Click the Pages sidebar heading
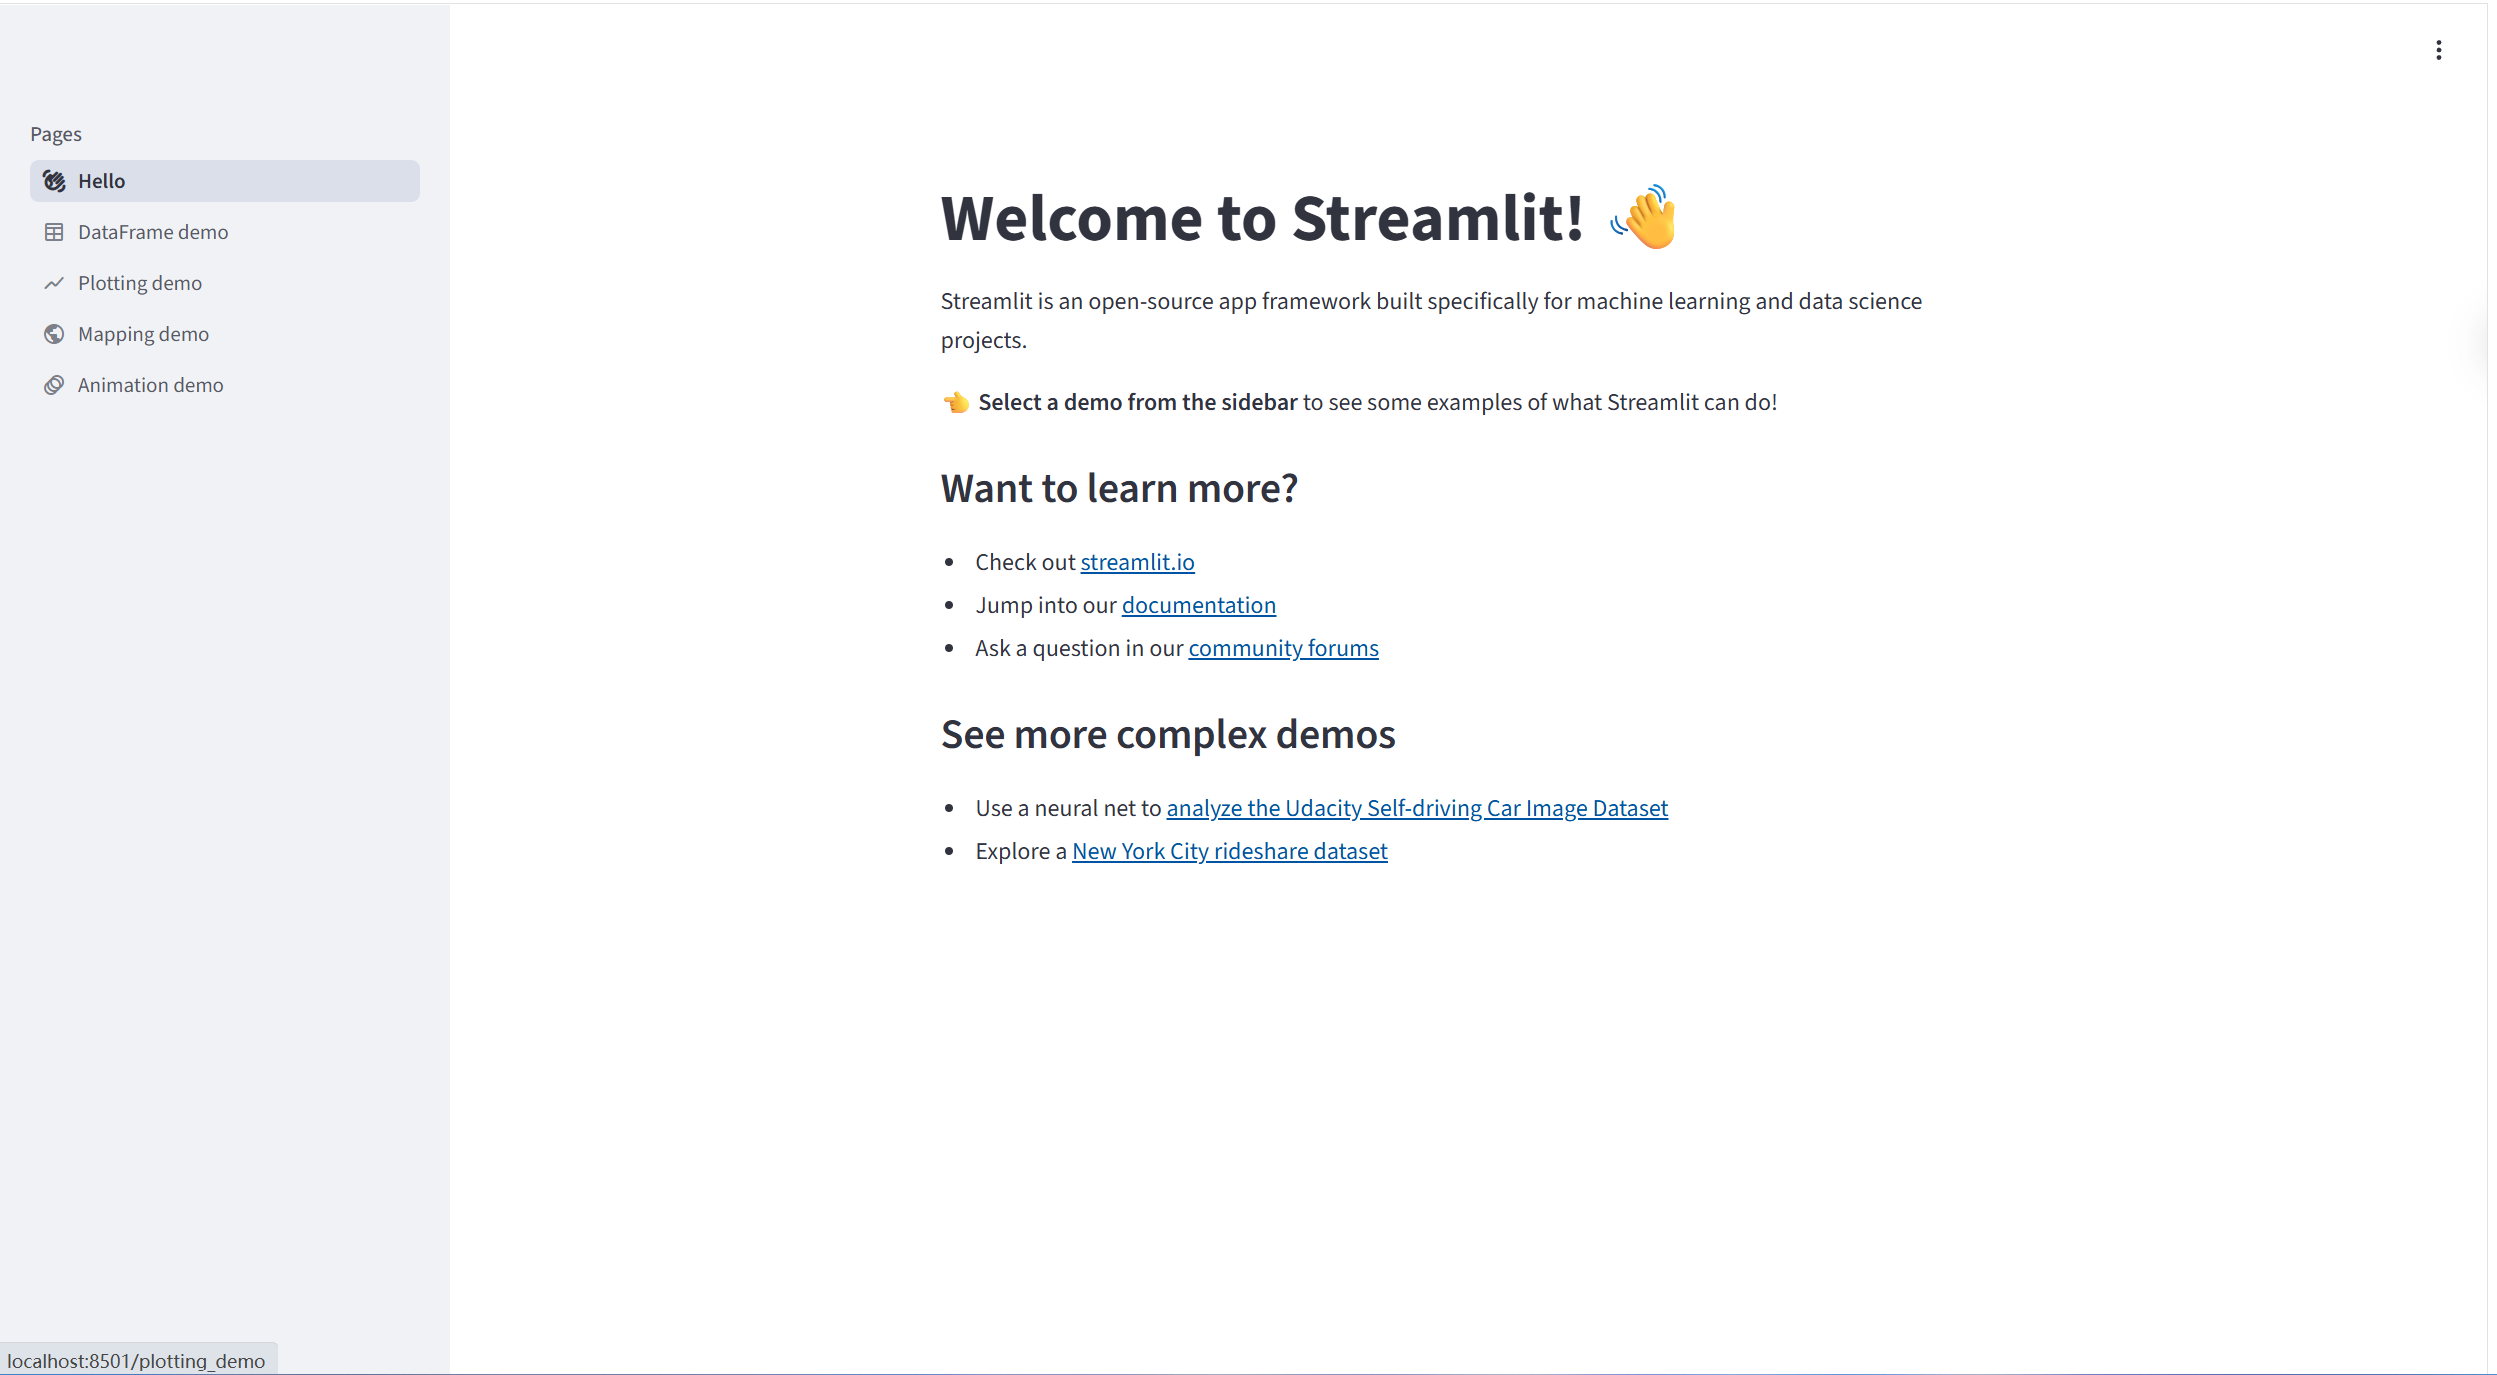Viewport: 2497px width, 1375px height. [56, 134]
